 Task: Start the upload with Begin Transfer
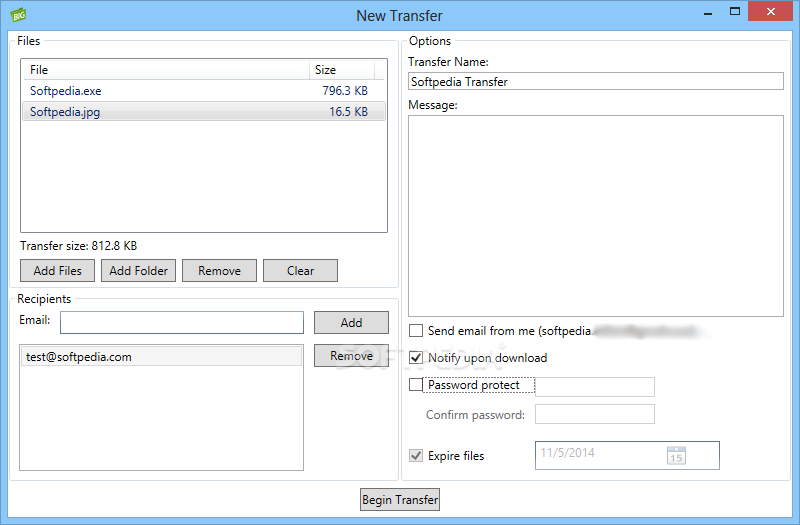(399, 499)
